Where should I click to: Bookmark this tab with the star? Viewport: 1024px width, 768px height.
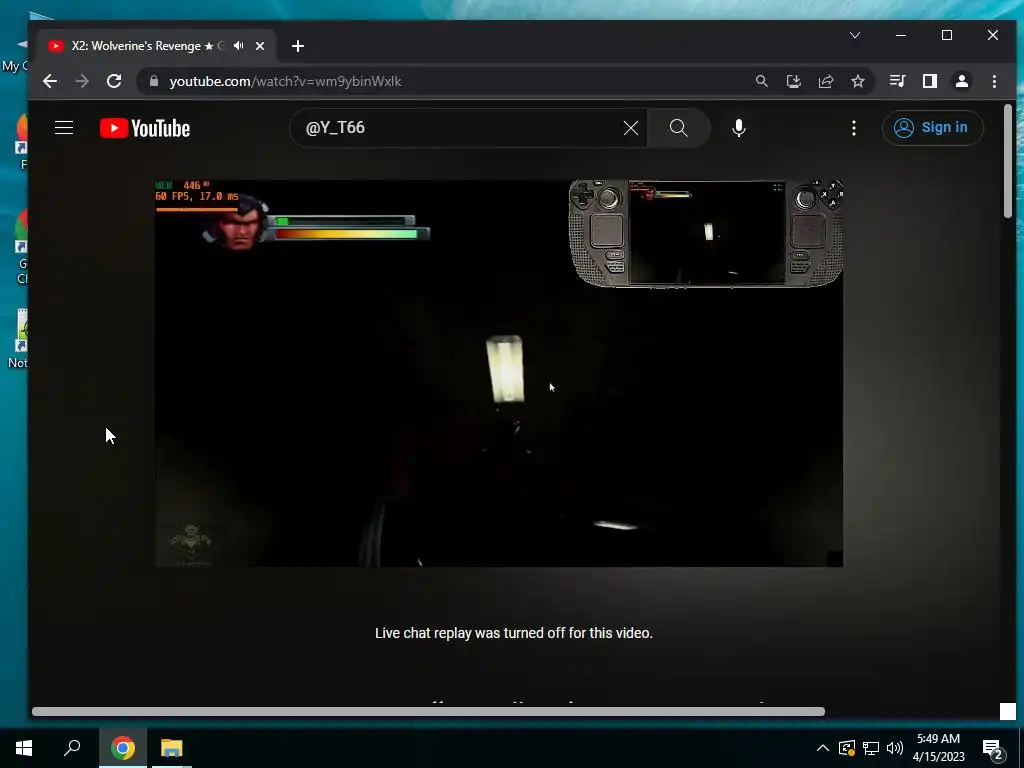click(x=857, y=81)
